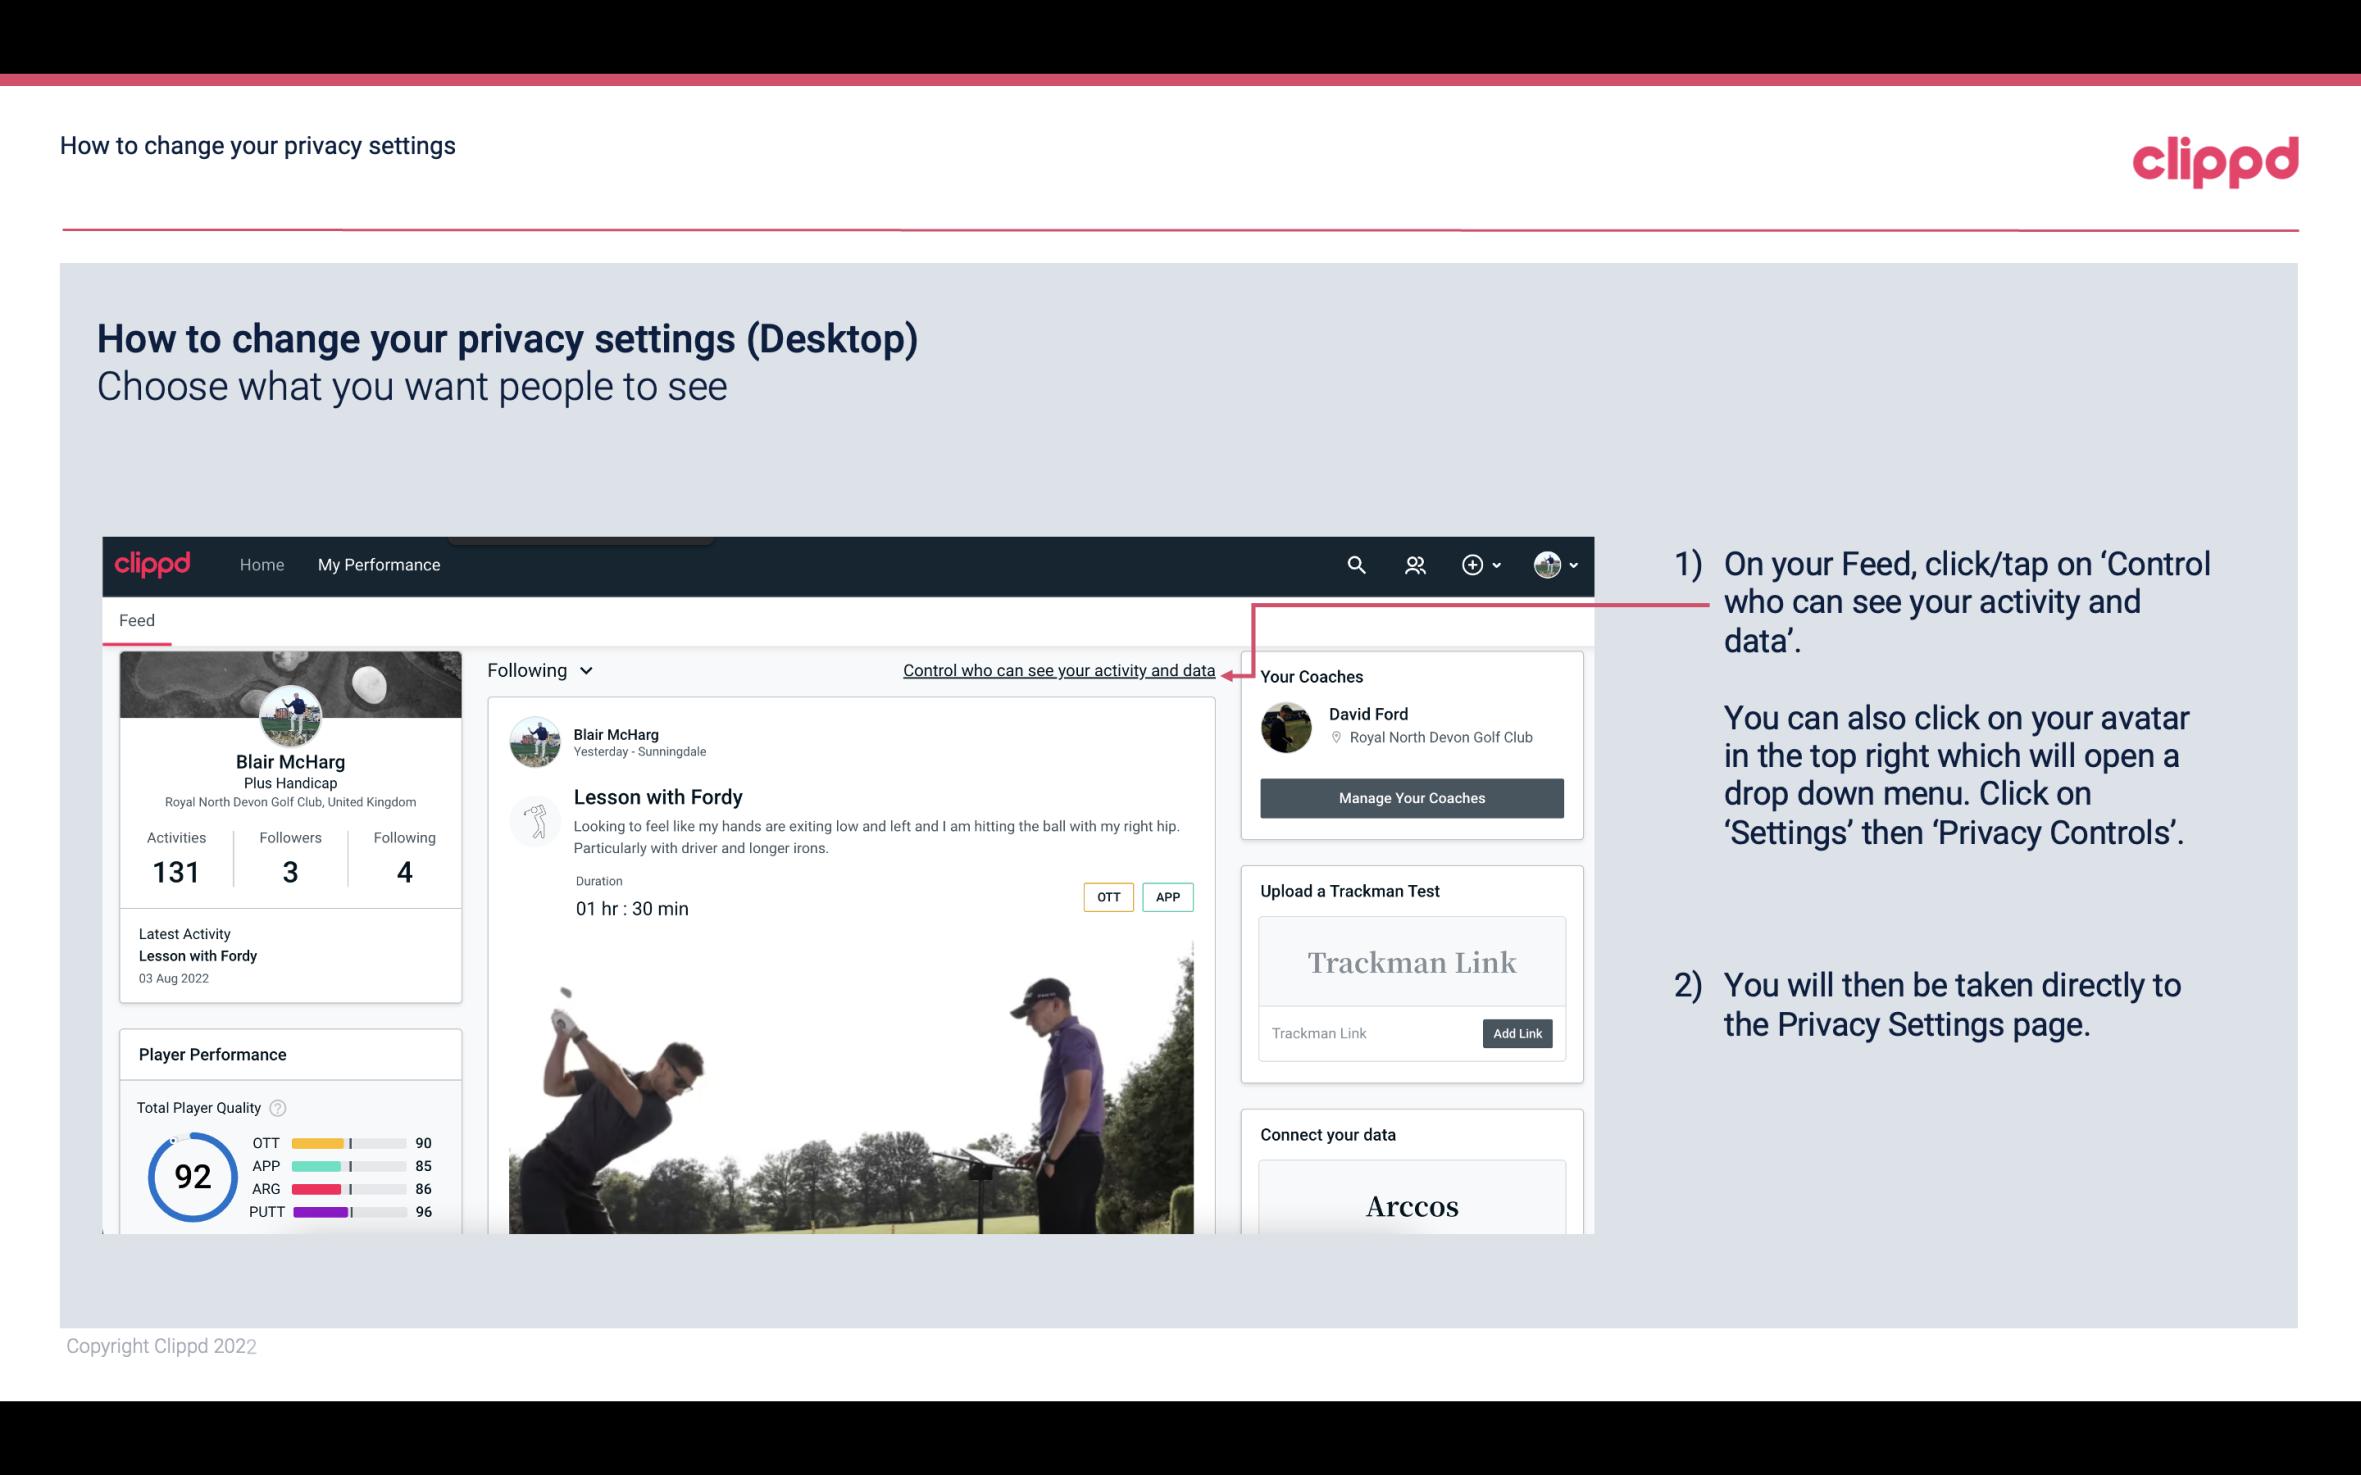Expand the Following dropdown on the feed
Viewport: 2361px width, 1475px height.
click(x=538, y=670)
